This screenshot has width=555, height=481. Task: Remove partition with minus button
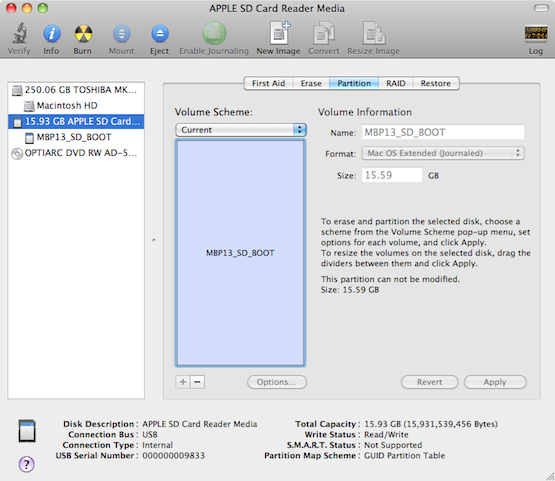click(198, 382)
